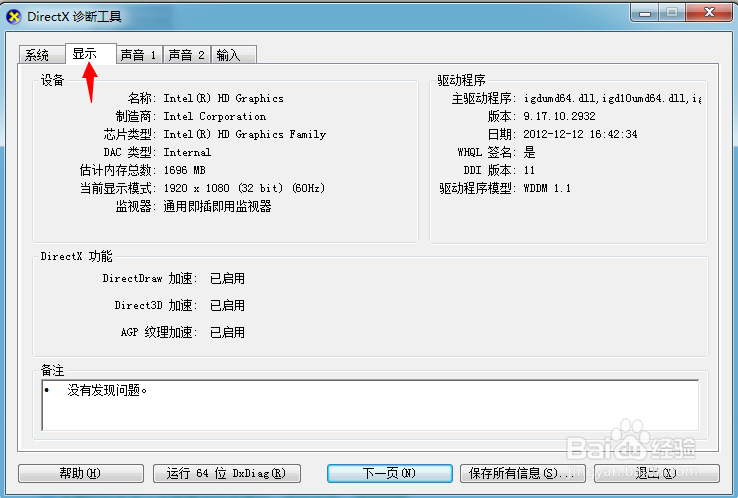Minimize the DirectX diagnostic window
Viewport: 738px width, 498px height.
(645, 13)
